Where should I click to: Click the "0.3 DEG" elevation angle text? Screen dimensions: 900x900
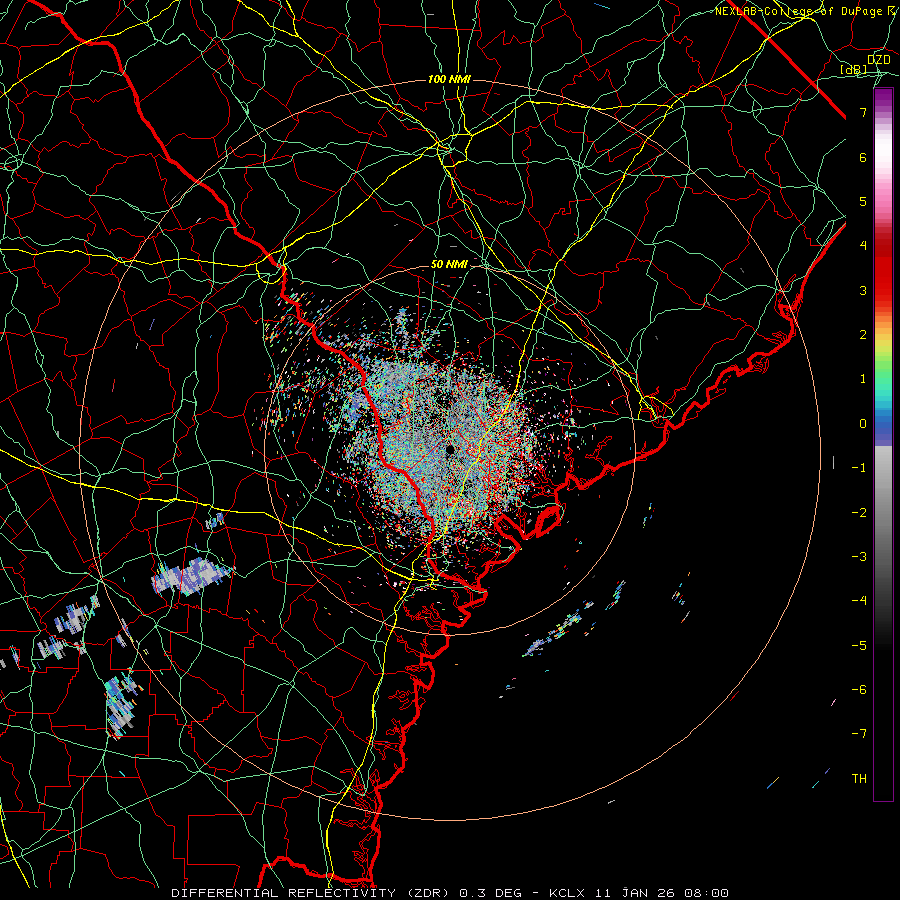(x=490, y=893)
